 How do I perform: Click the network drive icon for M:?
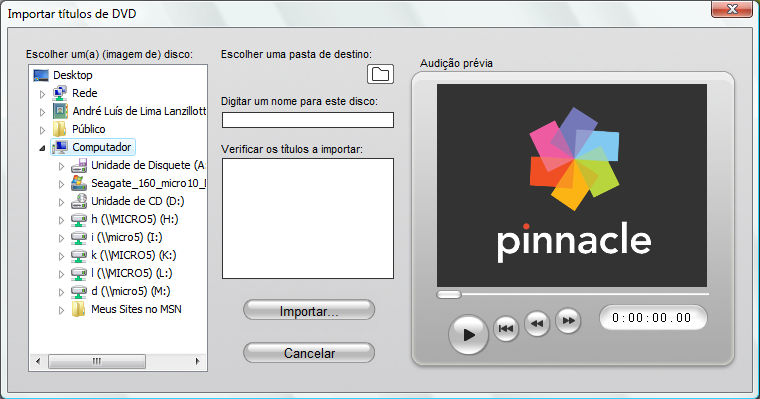[79, 291]
